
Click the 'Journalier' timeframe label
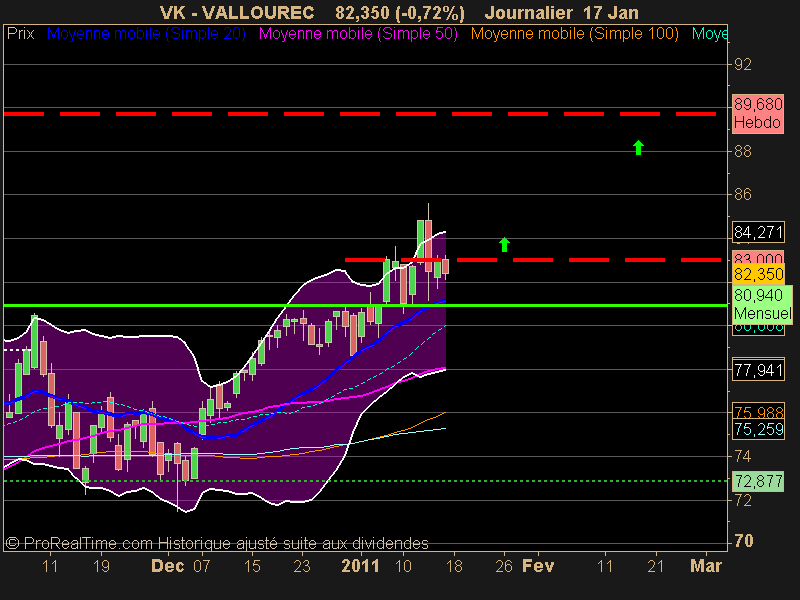click(529, 12)
